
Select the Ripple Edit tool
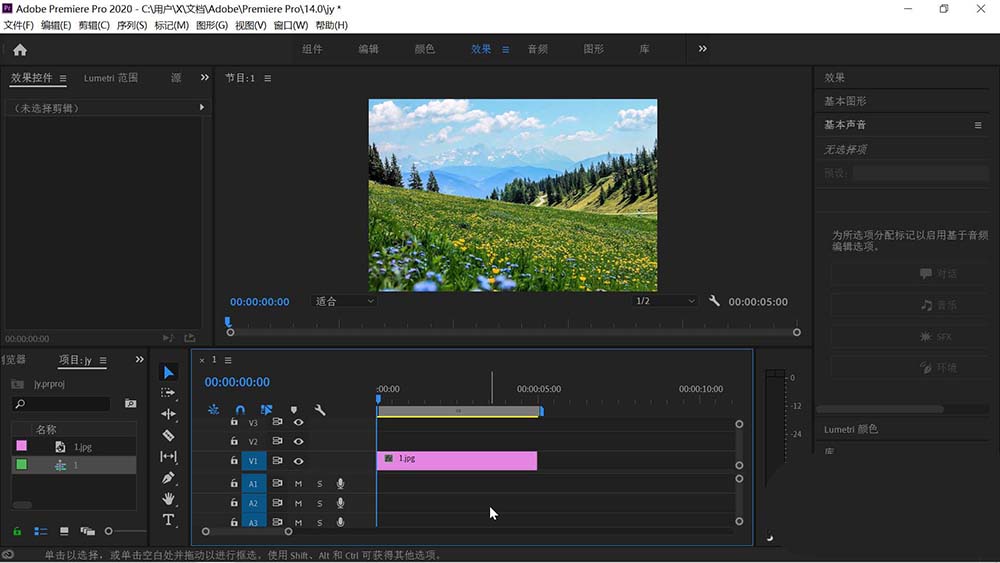pos(168,414)
